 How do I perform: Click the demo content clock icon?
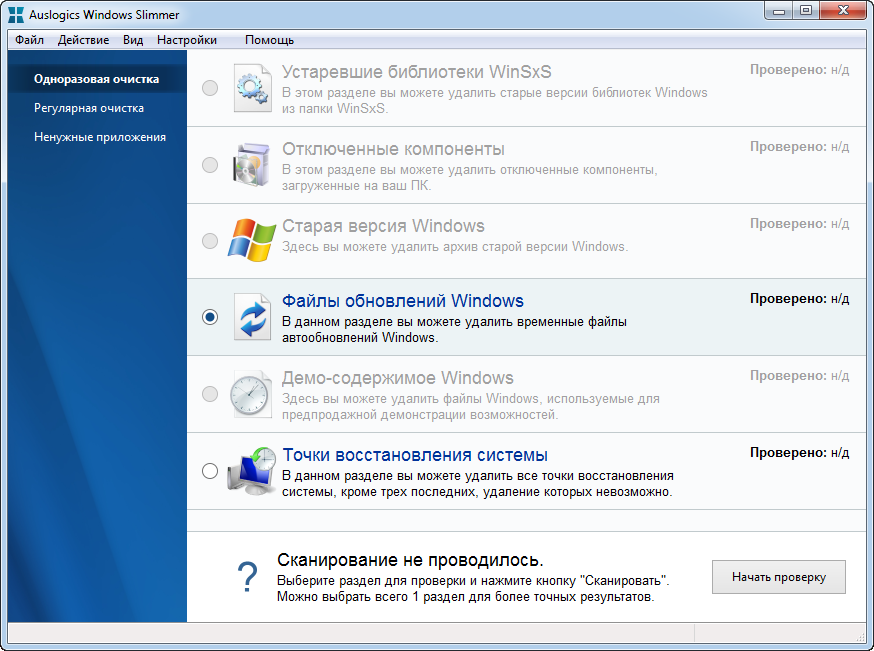pyautogui.click(x=251, y=394)
